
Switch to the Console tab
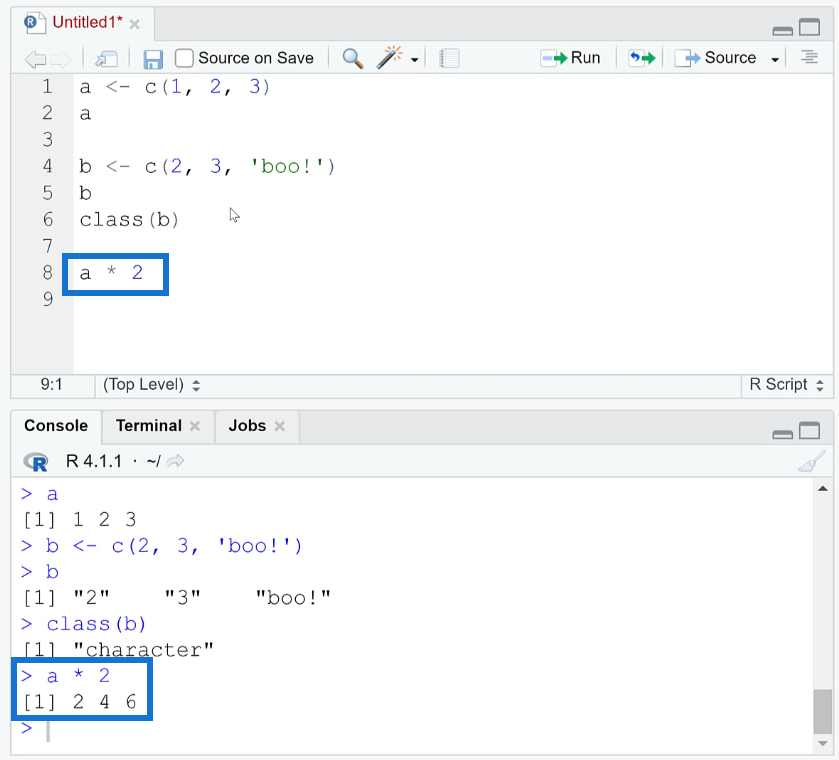pos(56,425)
